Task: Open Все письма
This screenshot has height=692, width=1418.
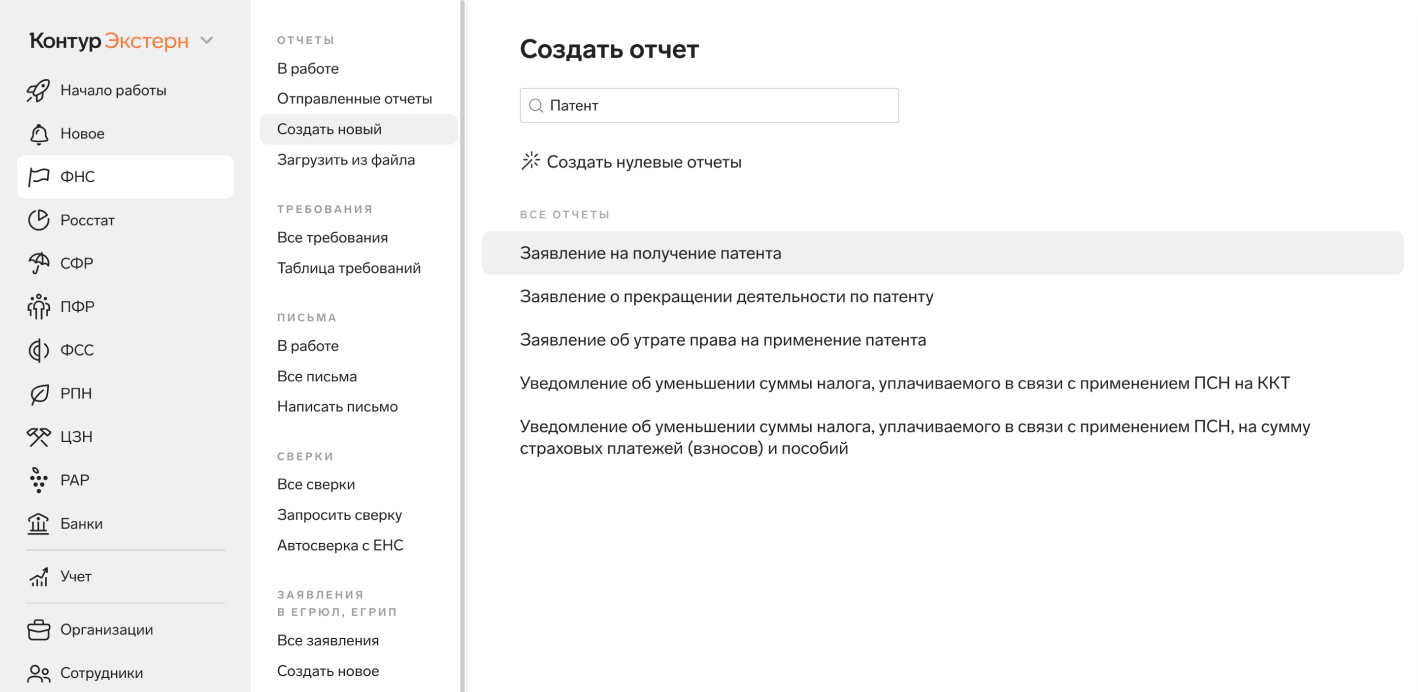Action: pos(317,377)
